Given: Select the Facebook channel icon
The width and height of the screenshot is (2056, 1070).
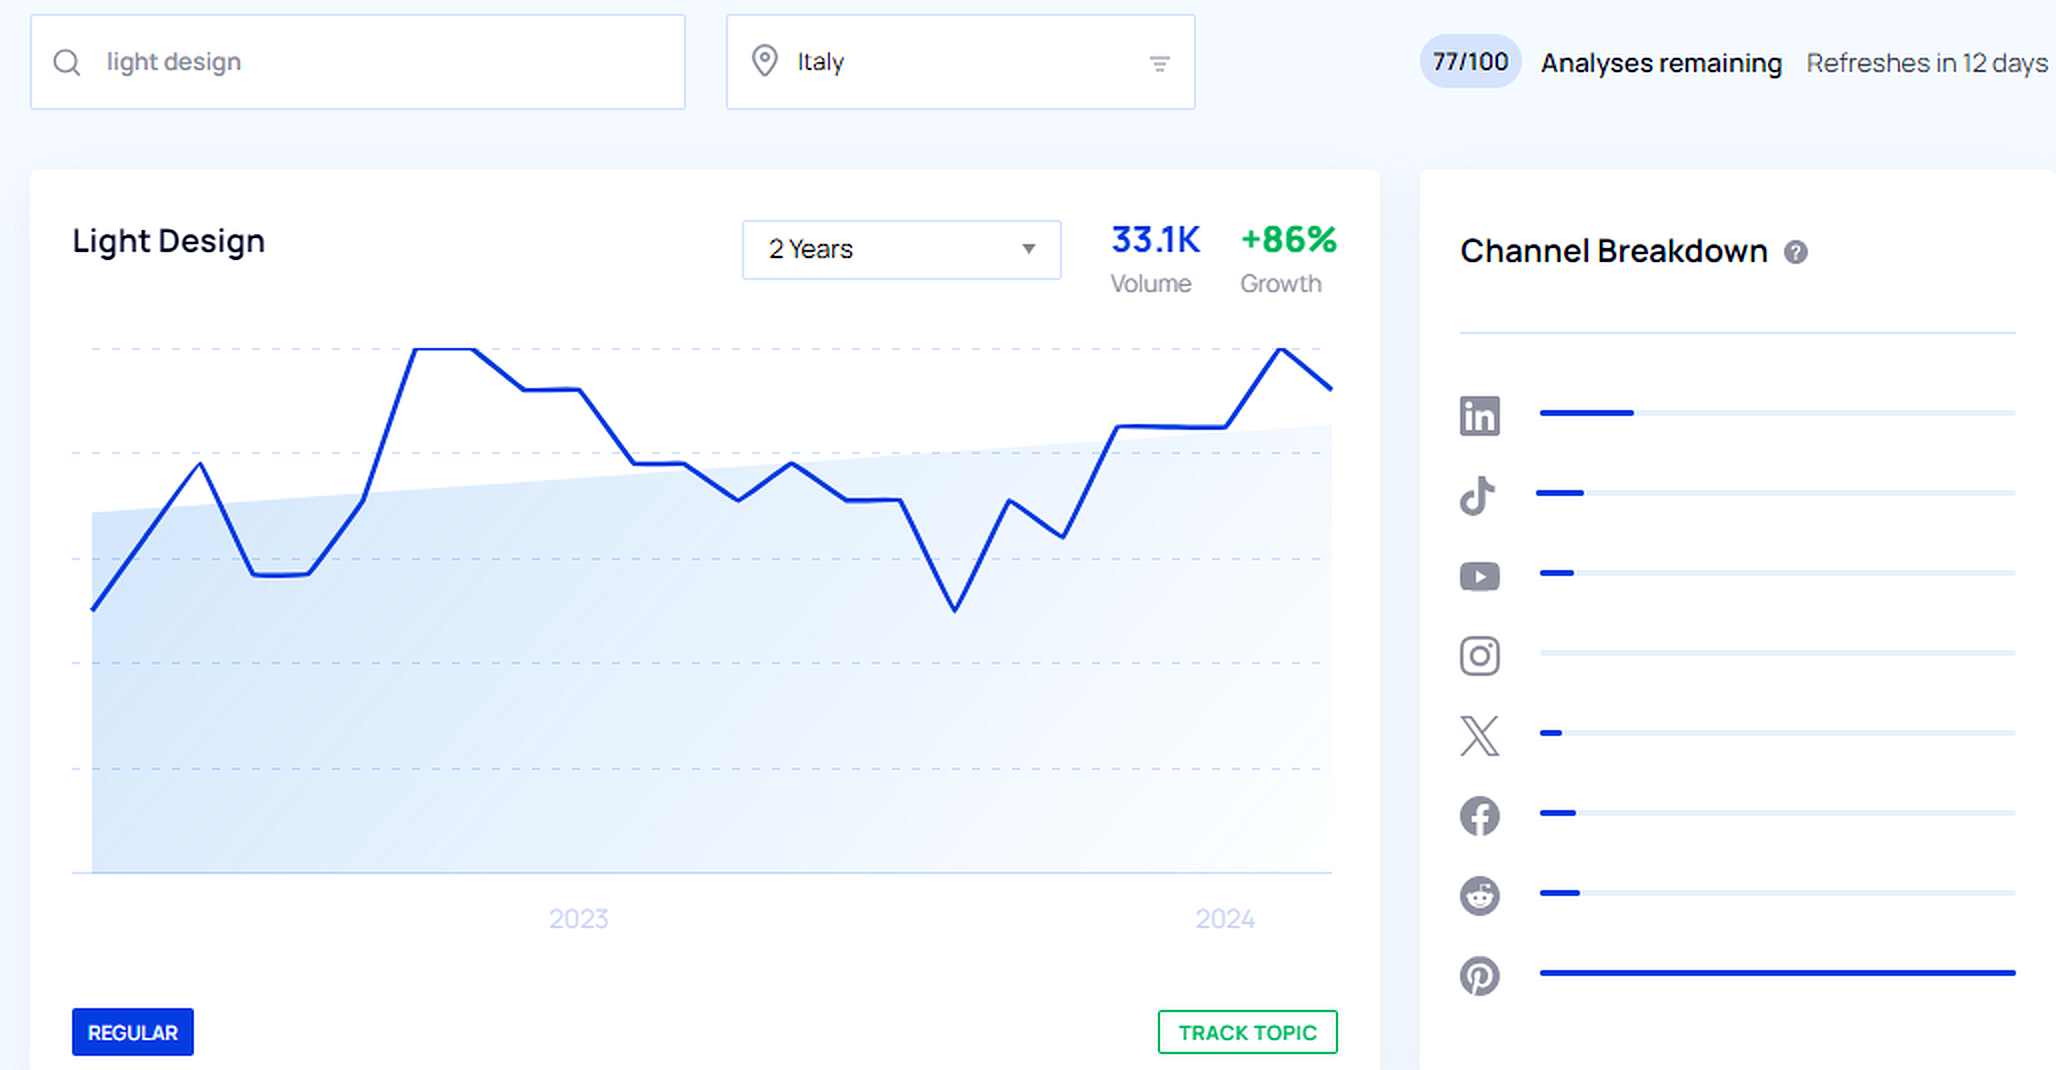Looking at the screenshot, I should point(1480,815).
